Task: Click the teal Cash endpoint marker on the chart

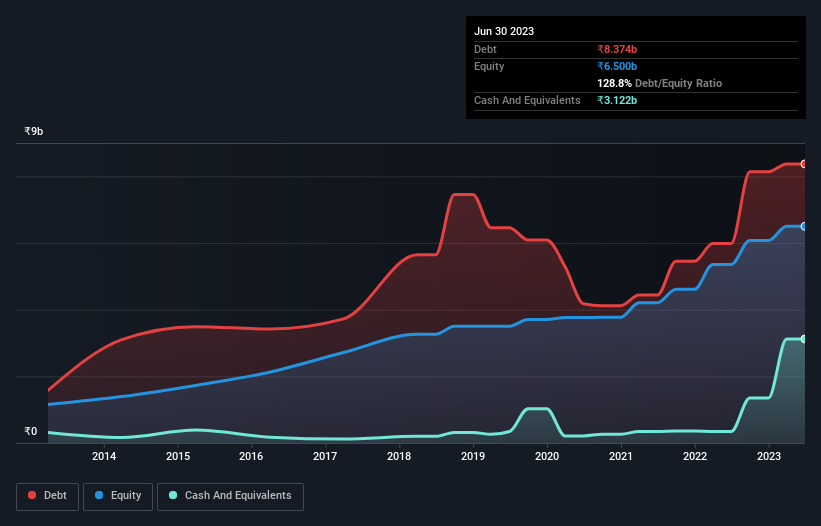Action: (804, 339)
